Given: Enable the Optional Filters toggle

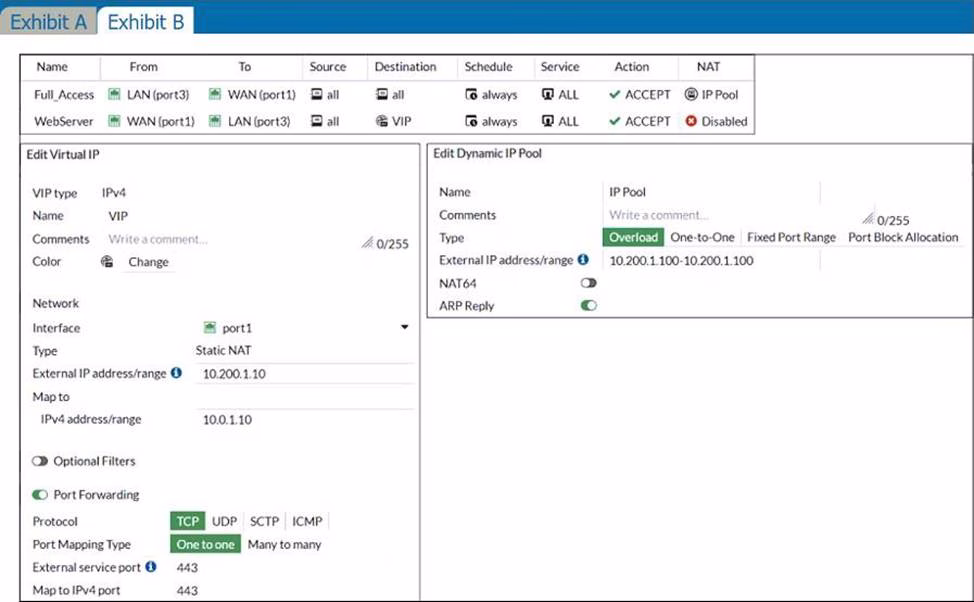Looking at the screenshot, I should pos(40,461).
